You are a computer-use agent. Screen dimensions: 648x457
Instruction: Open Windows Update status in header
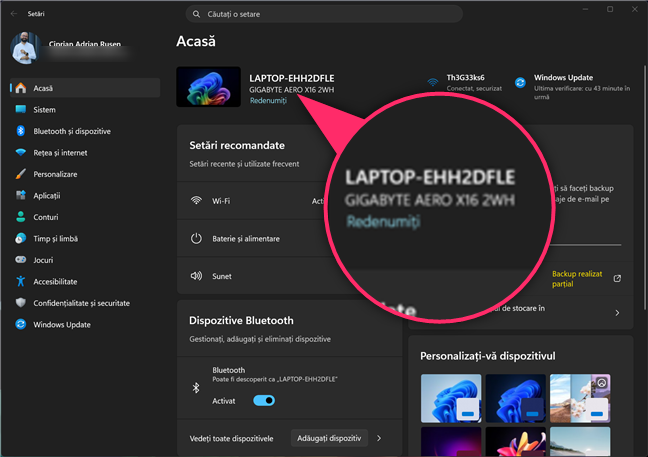(x=573, y=87)
